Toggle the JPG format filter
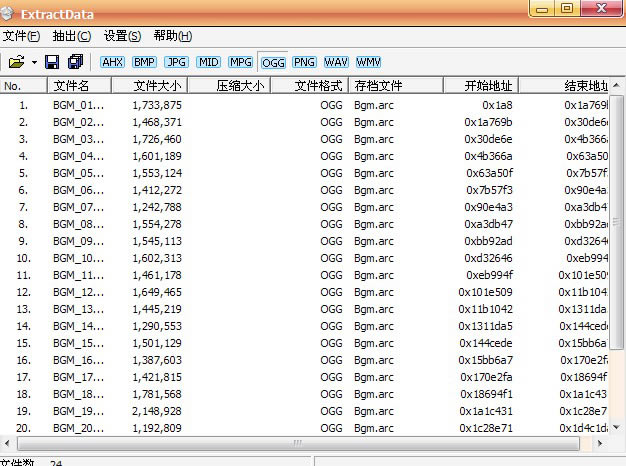This screenshot has height=466, width=626. click(176, 62)
